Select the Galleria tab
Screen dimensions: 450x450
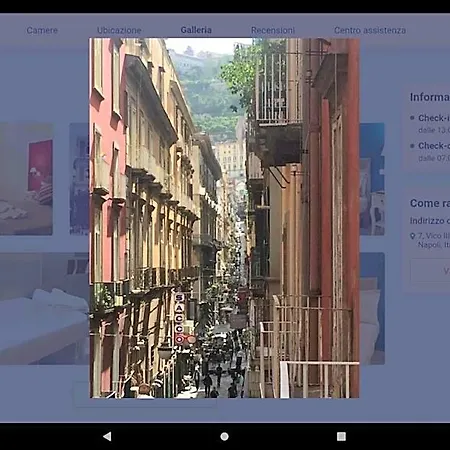point(196,30)
